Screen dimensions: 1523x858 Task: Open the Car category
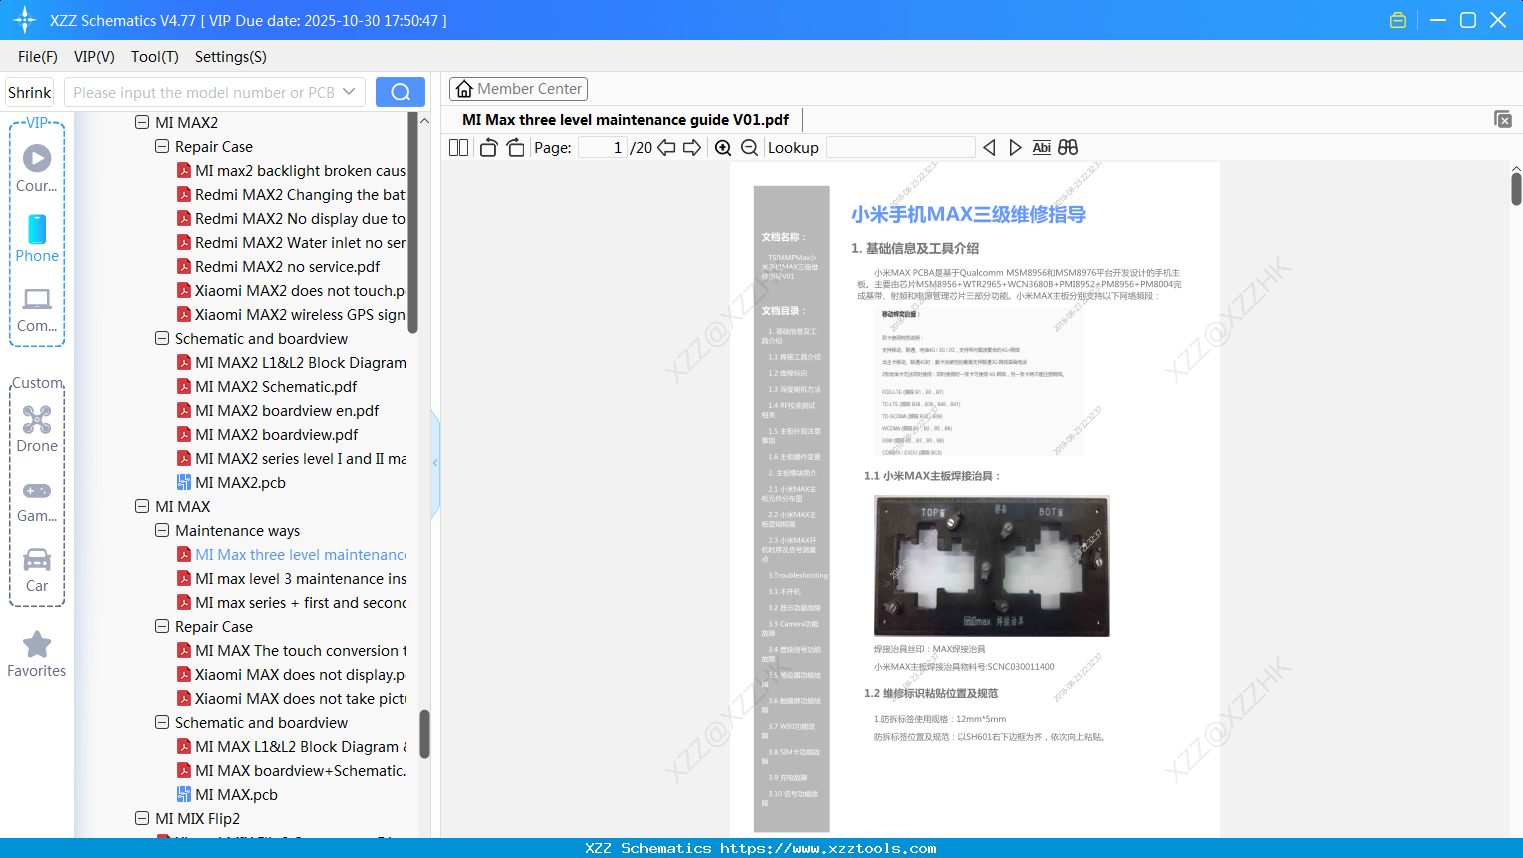[37, 570]
